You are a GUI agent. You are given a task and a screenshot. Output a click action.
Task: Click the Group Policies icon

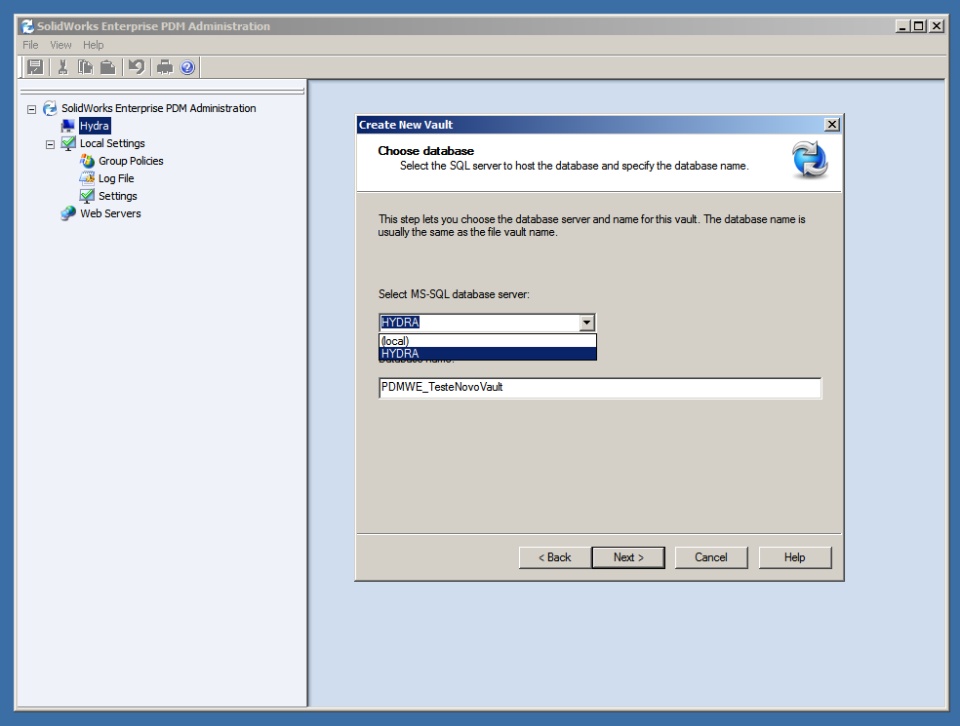click(x=88, y=161)
